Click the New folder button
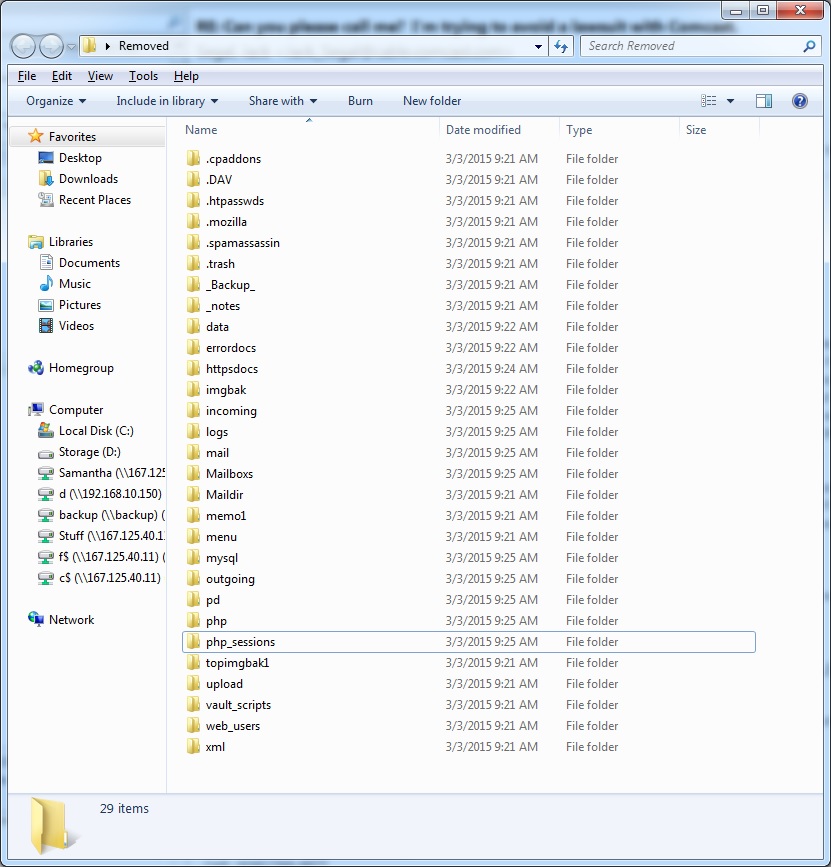Image resolution: width=831 pixels, height=867 pixels. [432, 101]
